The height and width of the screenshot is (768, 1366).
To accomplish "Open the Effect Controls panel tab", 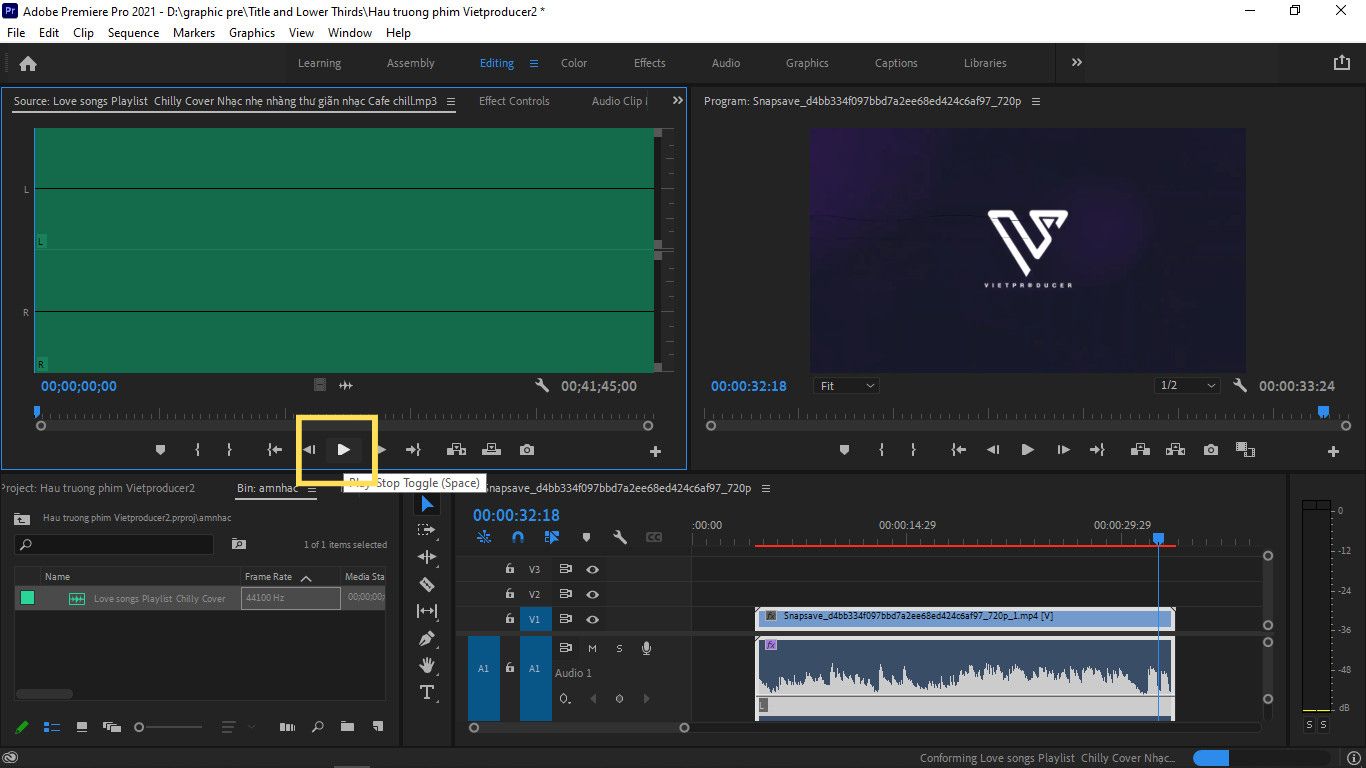I will click(514, 101).
